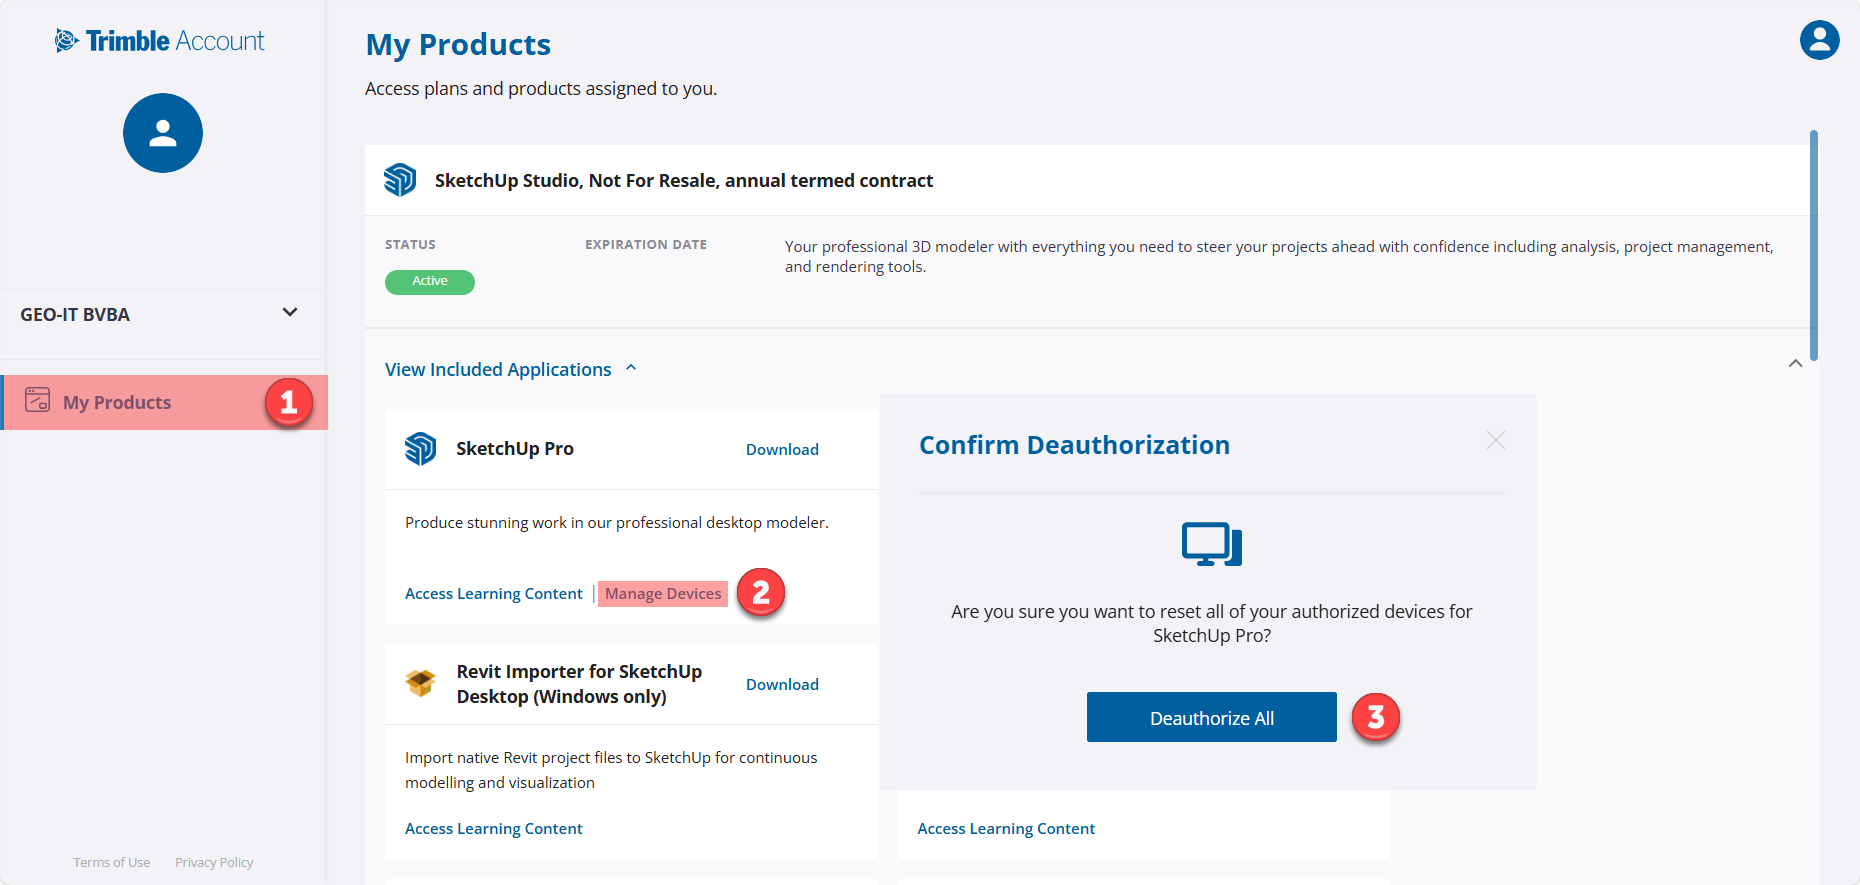This screenshot has width=1860, height=885.
Task: Open account menu icon at top right
Action: click(1819, 40)
